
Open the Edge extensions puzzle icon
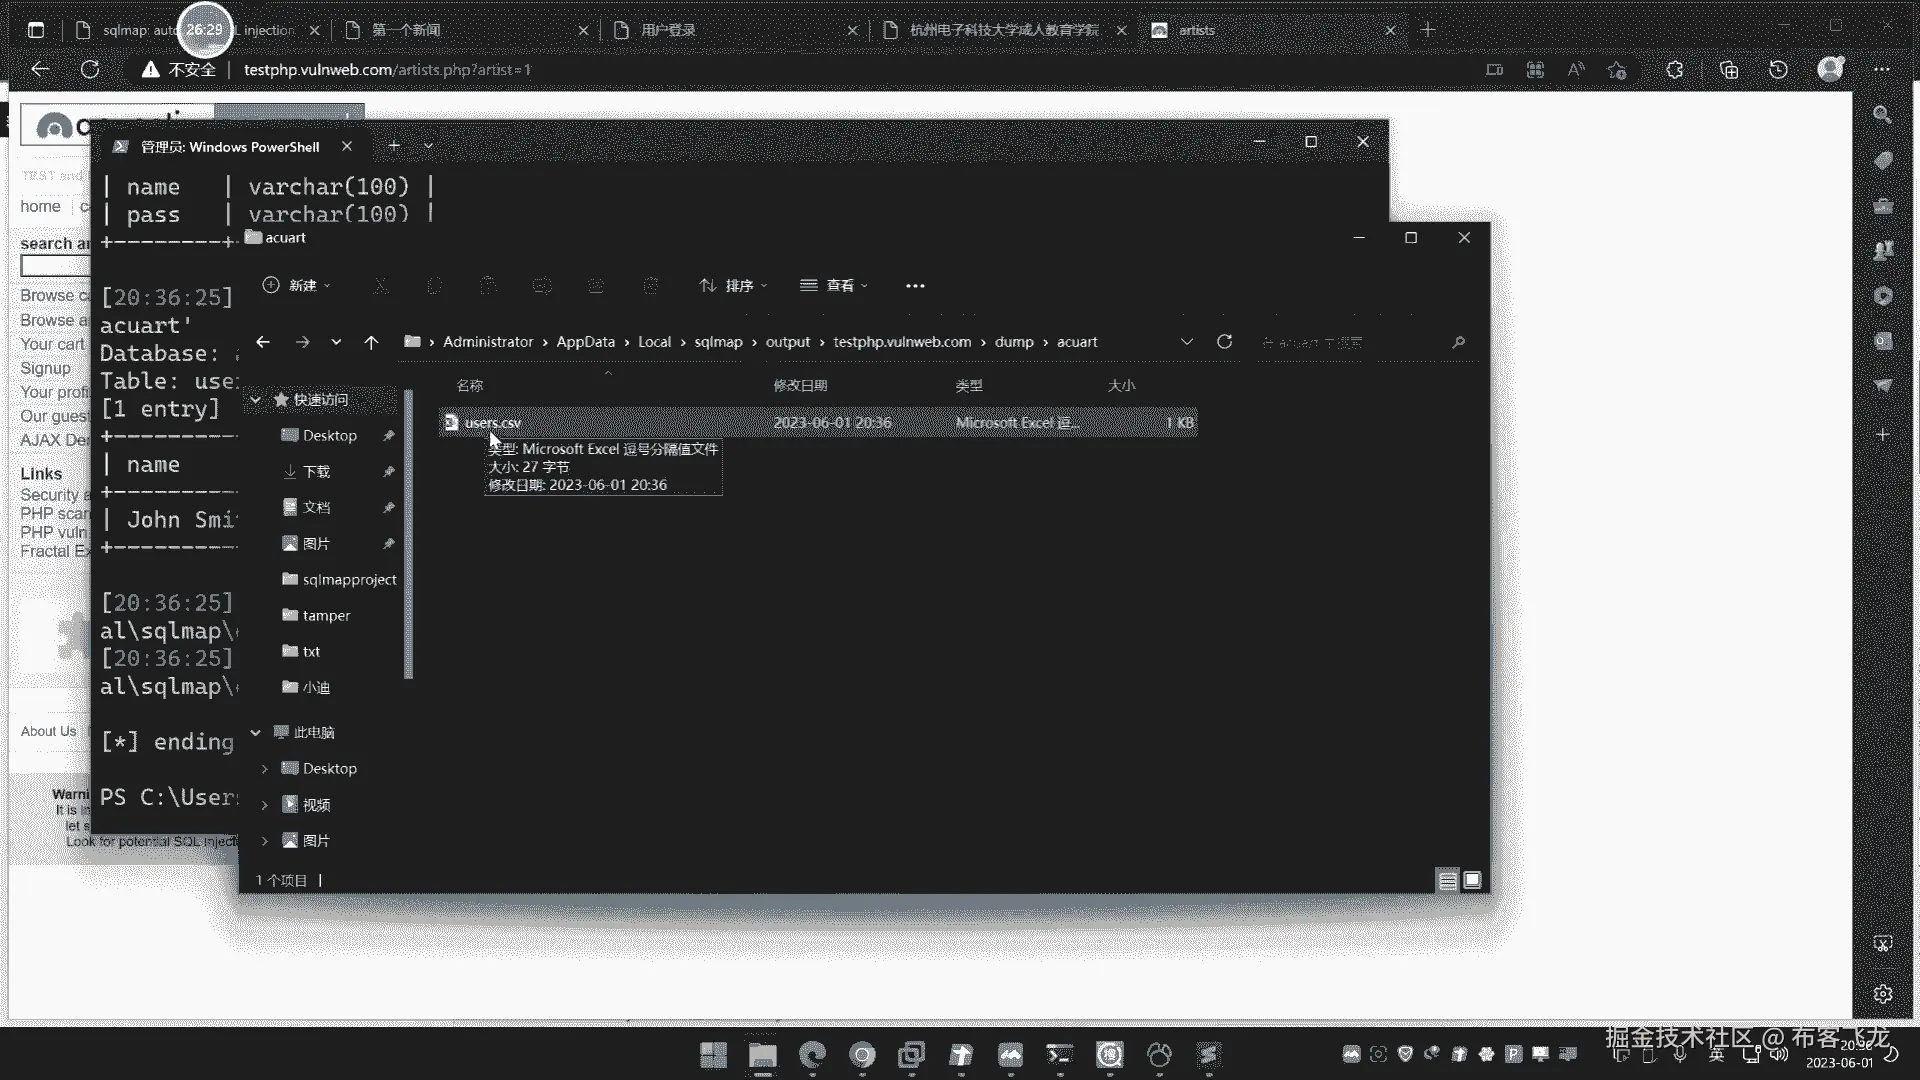click(1674, 69)
